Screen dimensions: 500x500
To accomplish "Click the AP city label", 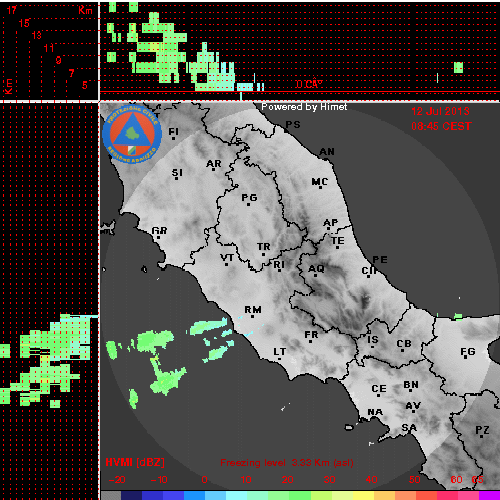I will coord(330,223).
